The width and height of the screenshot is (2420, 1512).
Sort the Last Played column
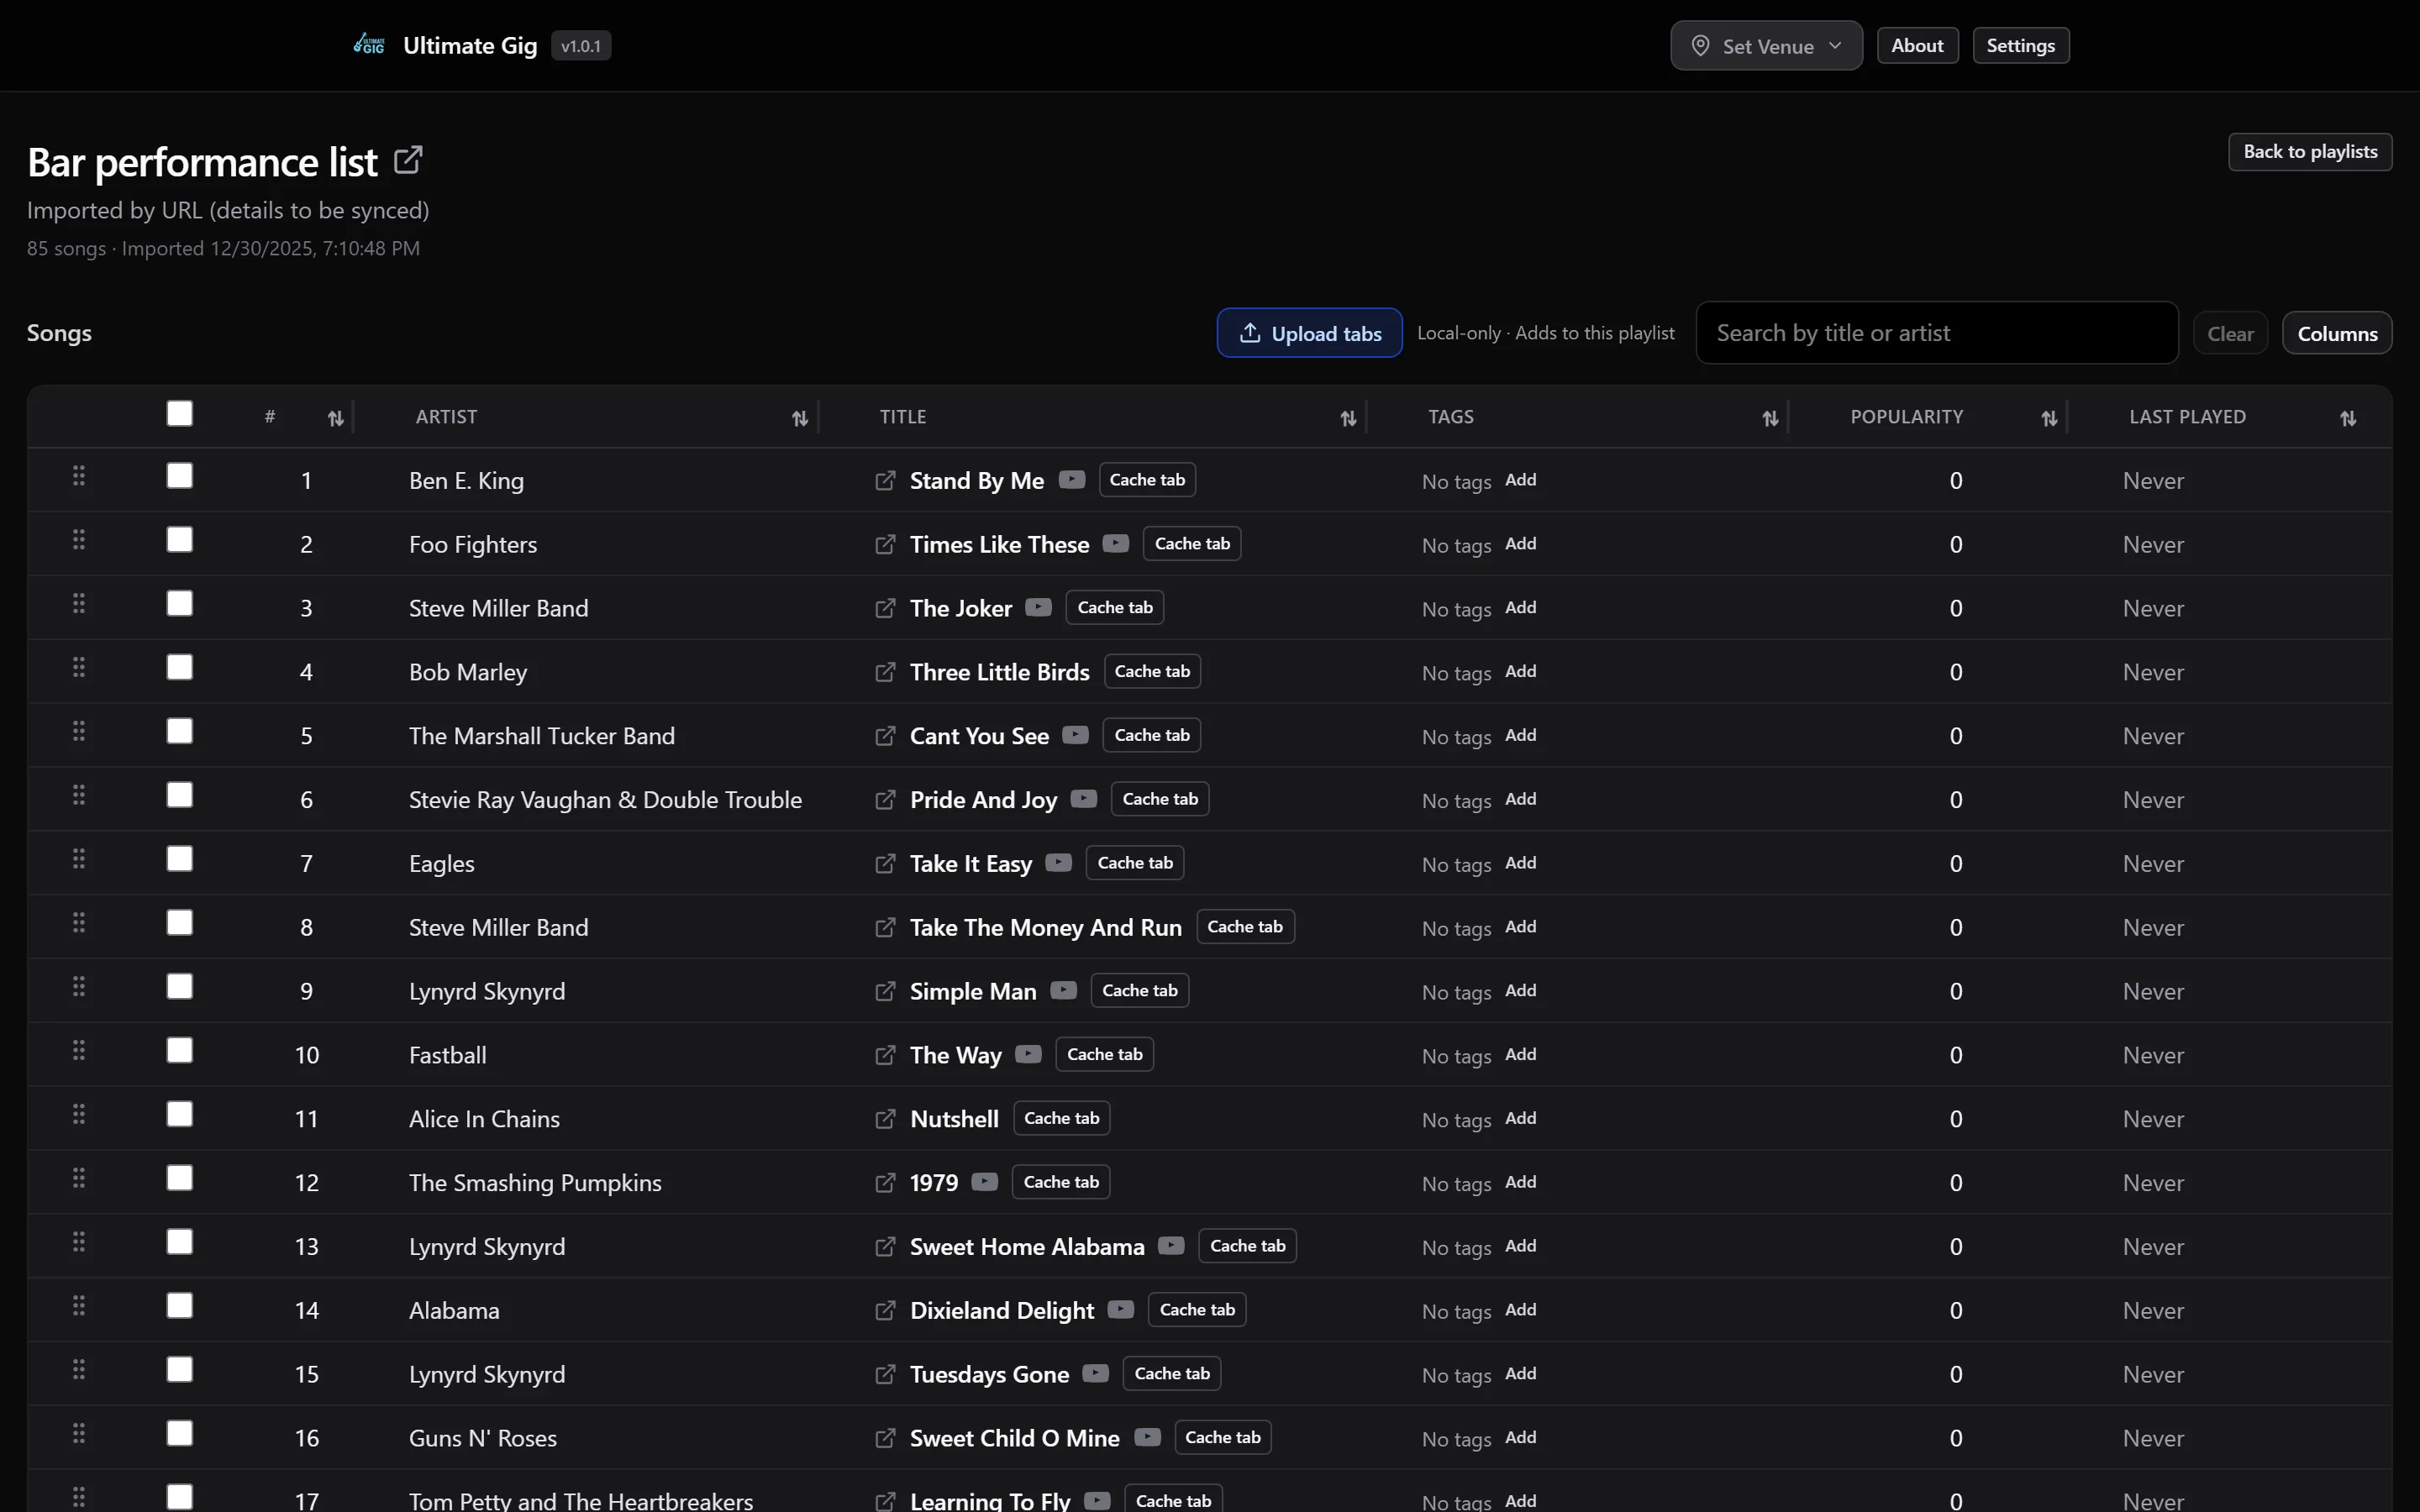tap(2348, 419)
